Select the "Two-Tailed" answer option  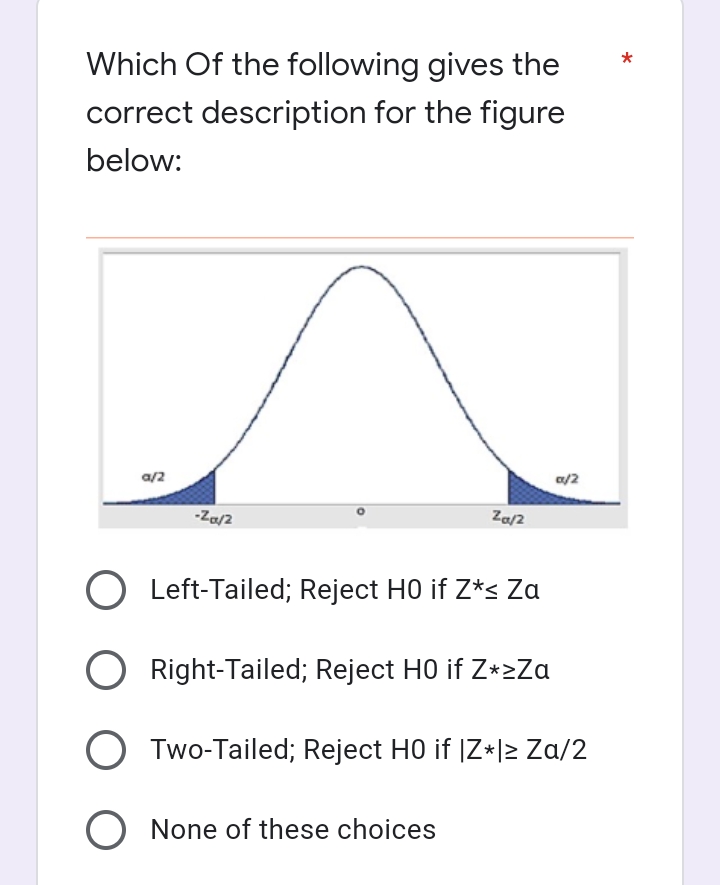click(106, 750)
